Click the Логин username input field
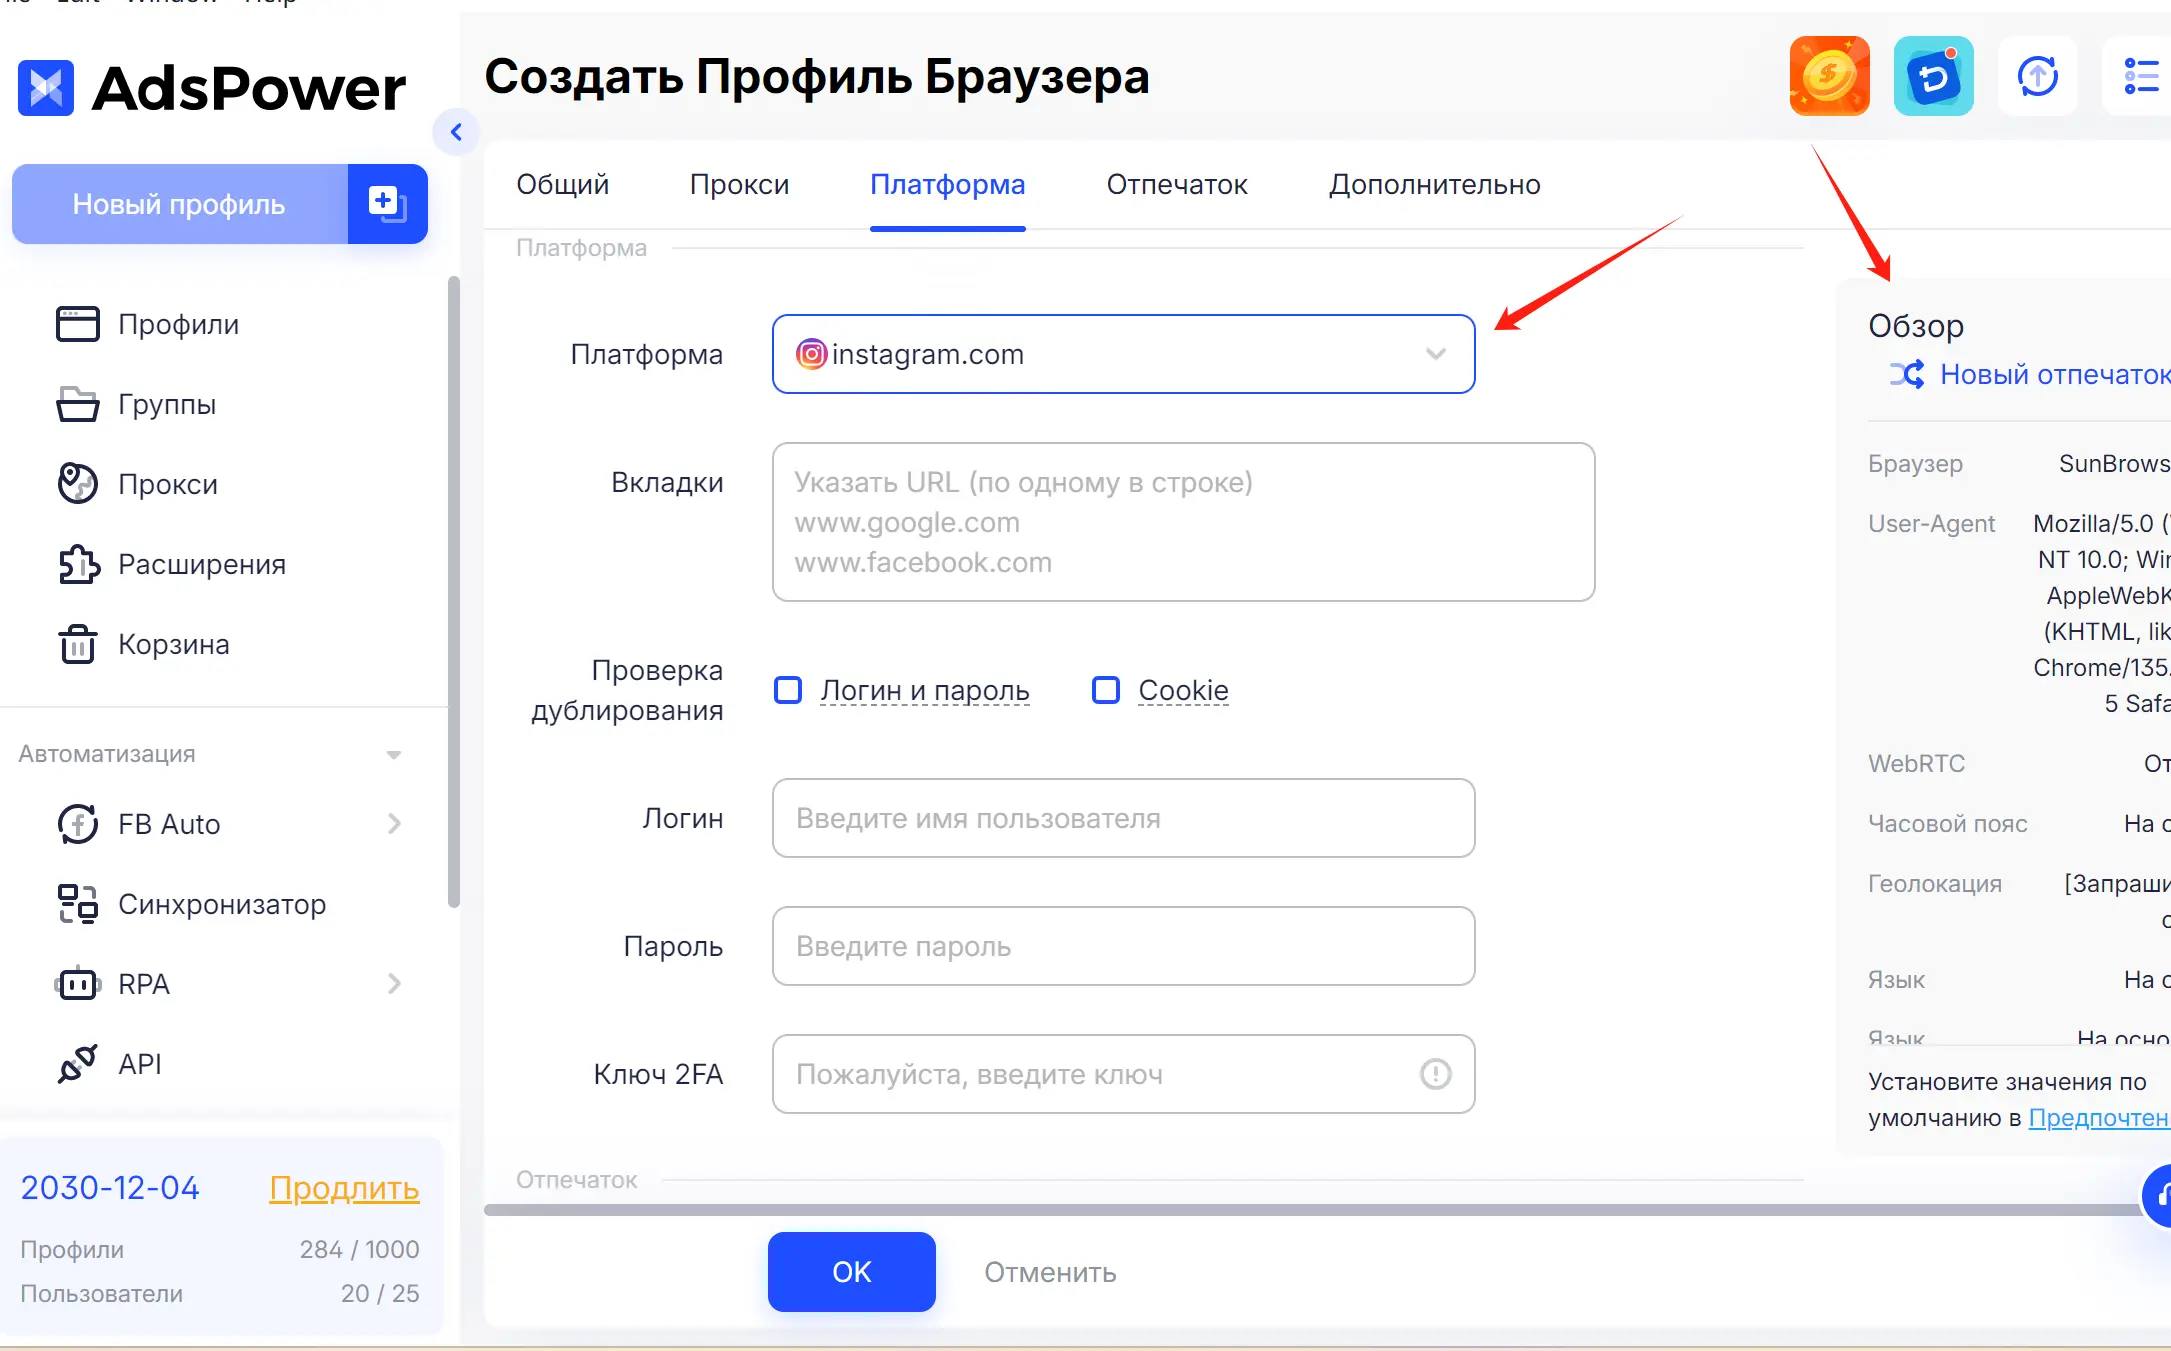Screen dimensions: 2171x1351 1124,818
